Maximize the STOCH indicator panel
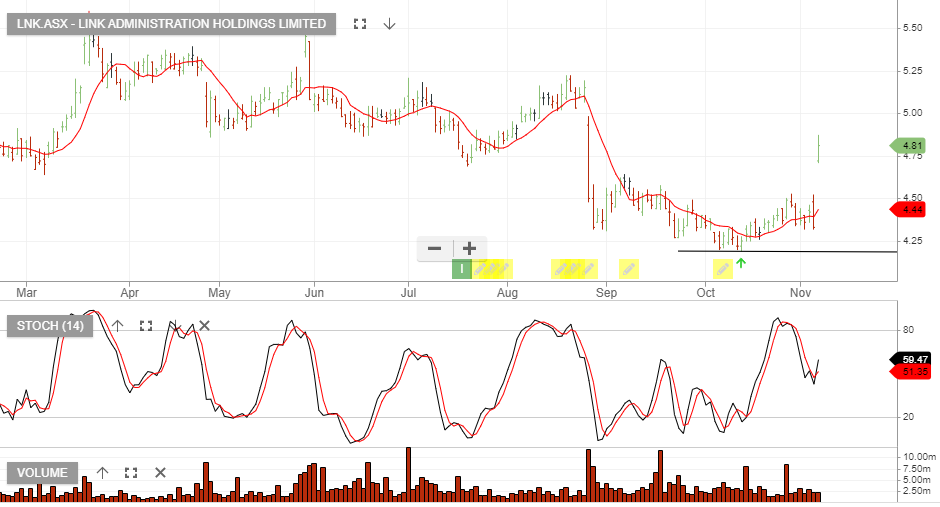 point(146,326)
